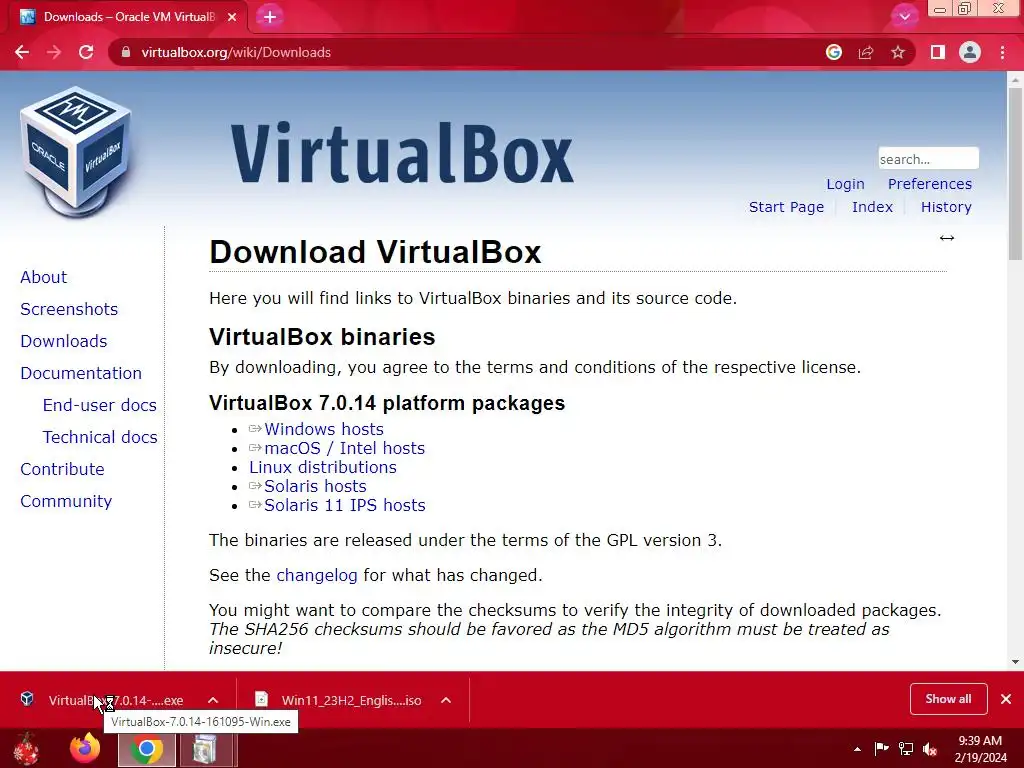1024x768 pixels.
Task: Go back to the previous page
Action: [x=22, y=52]
